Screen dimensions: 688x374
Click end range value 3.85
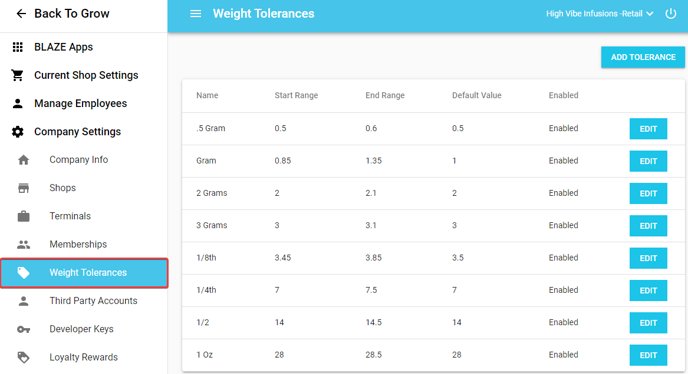(373, 258)
